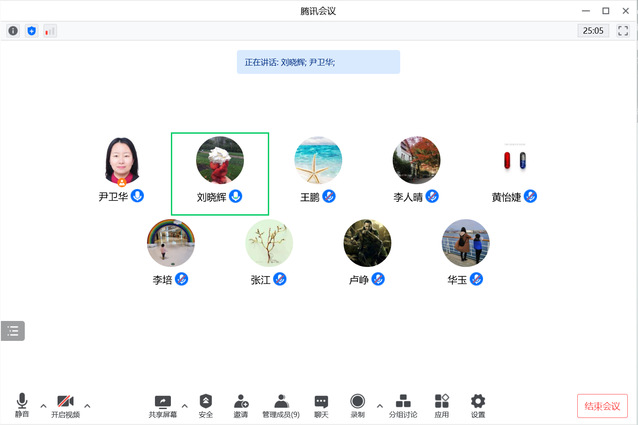Select 刘晓辉's participant tile
Screen dimensions: 638x425
220,173
